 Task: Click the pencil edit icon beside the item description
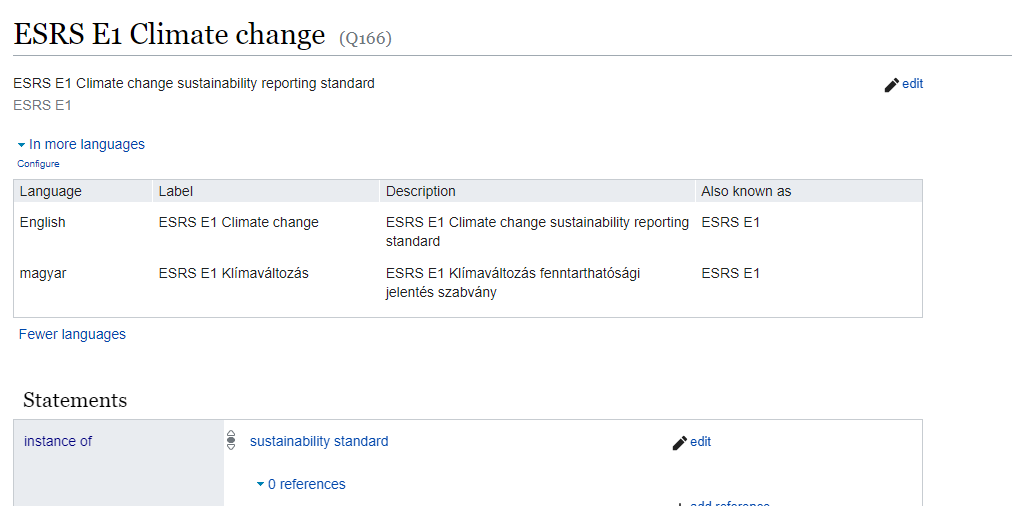(892, 85)
